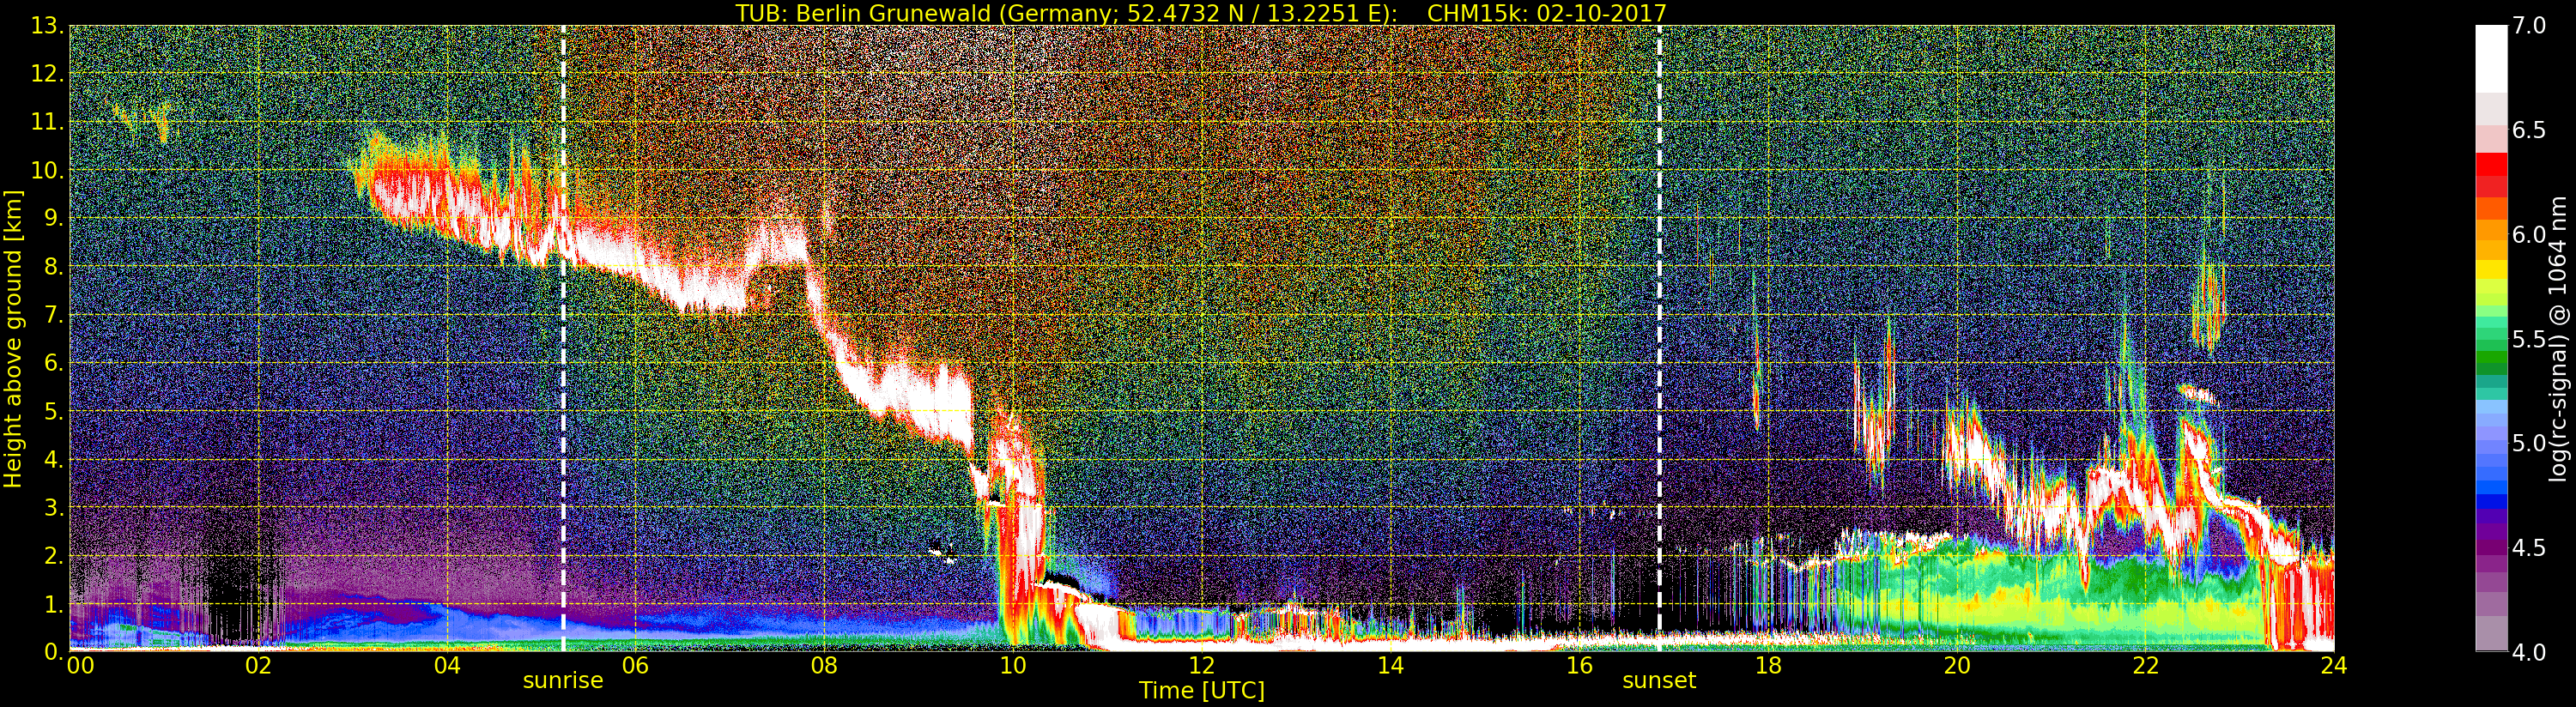Click the "24" hour tick on the time axis

(2334, 666)
